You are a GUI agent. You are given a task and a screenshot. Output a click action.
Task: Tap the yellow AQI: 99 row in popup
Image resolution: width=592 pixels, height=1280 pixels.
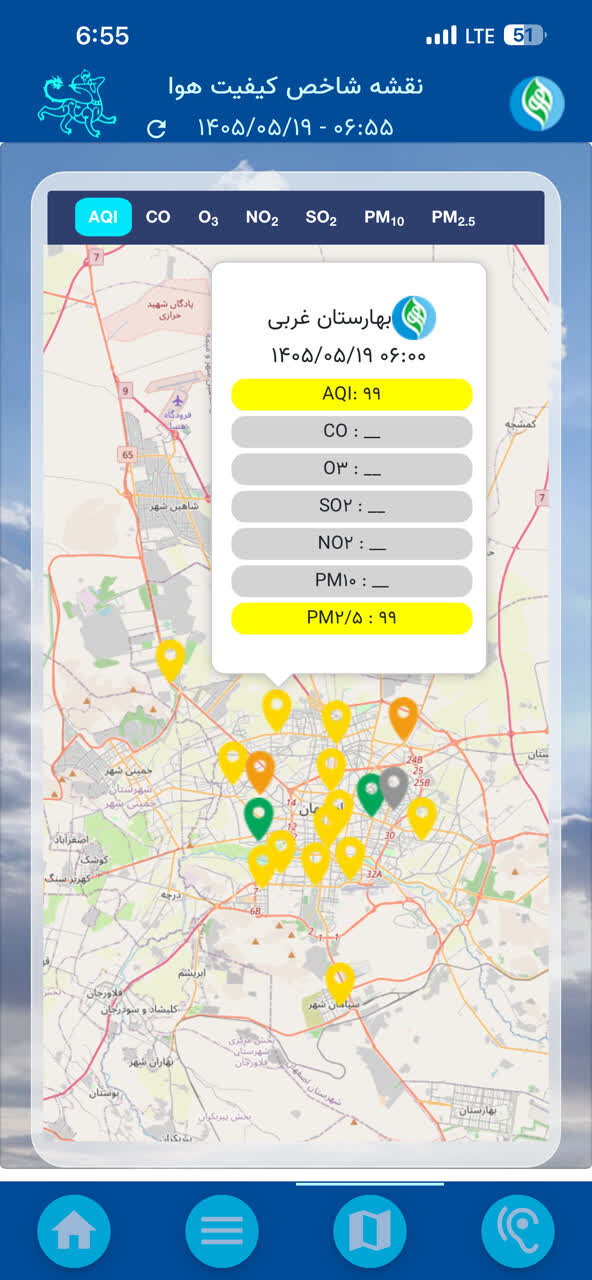352,394
